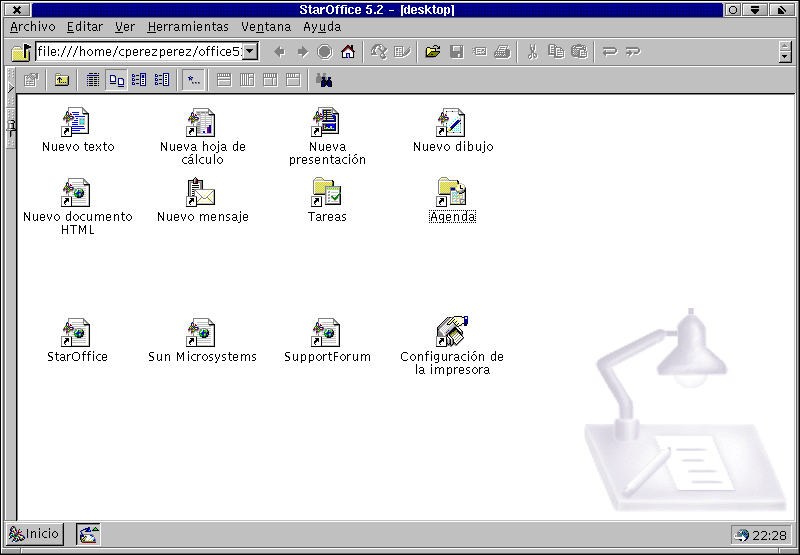Click the Nuevo dibujo icon

pyautogui.click(x=452, y=123)
